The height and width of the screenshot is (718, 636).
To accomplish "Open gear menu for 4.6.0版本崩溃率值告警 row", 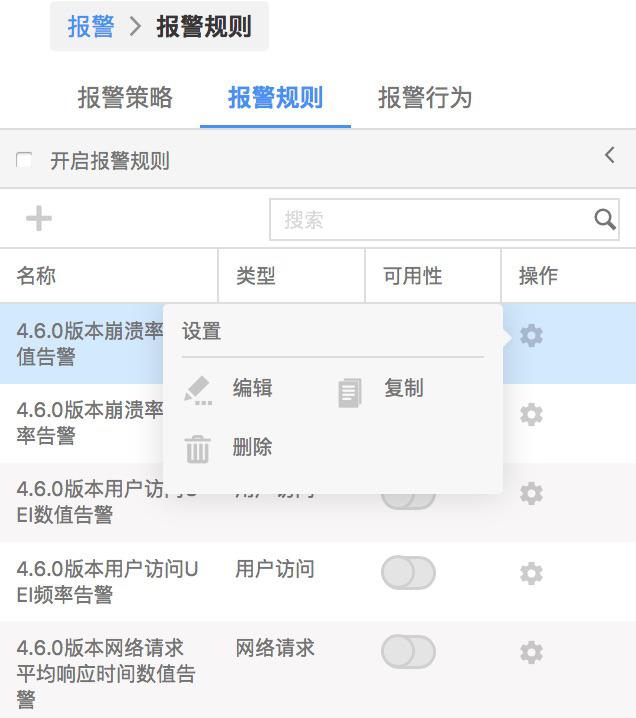I will click(x=531, y=336).
